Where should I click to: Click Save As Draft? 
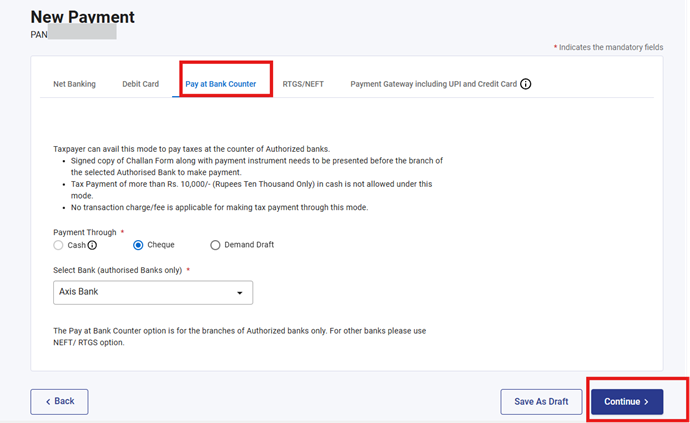541,402
